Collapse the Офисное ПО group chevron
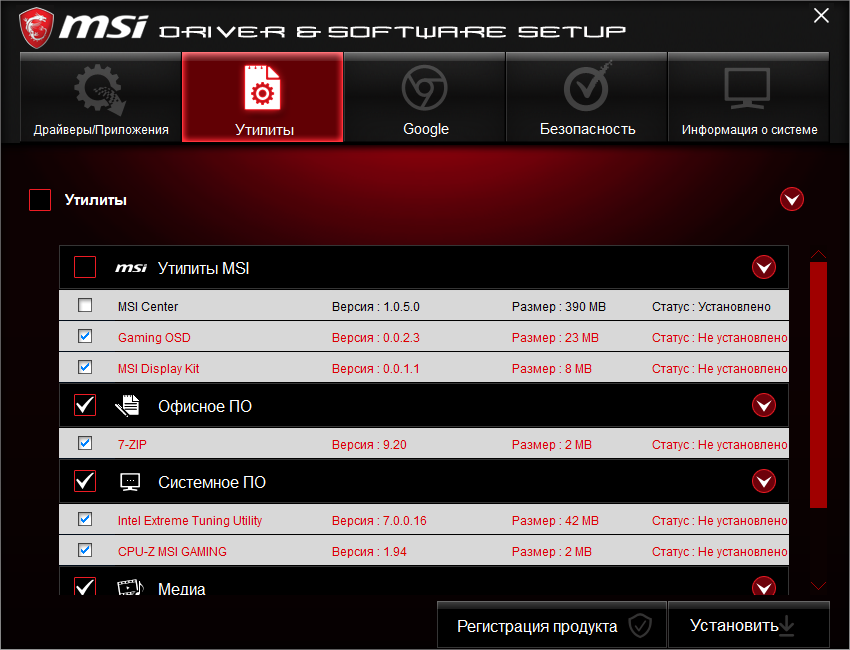This screenshot has height=650, width=850. tap(764, 405)
